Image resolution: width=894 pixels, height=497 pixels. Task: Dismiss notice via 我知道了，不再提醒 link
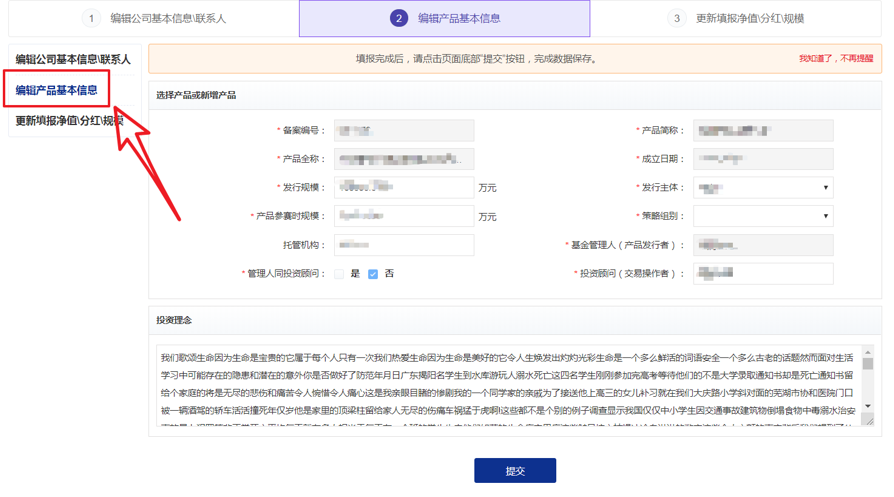[x=835, y=59]
